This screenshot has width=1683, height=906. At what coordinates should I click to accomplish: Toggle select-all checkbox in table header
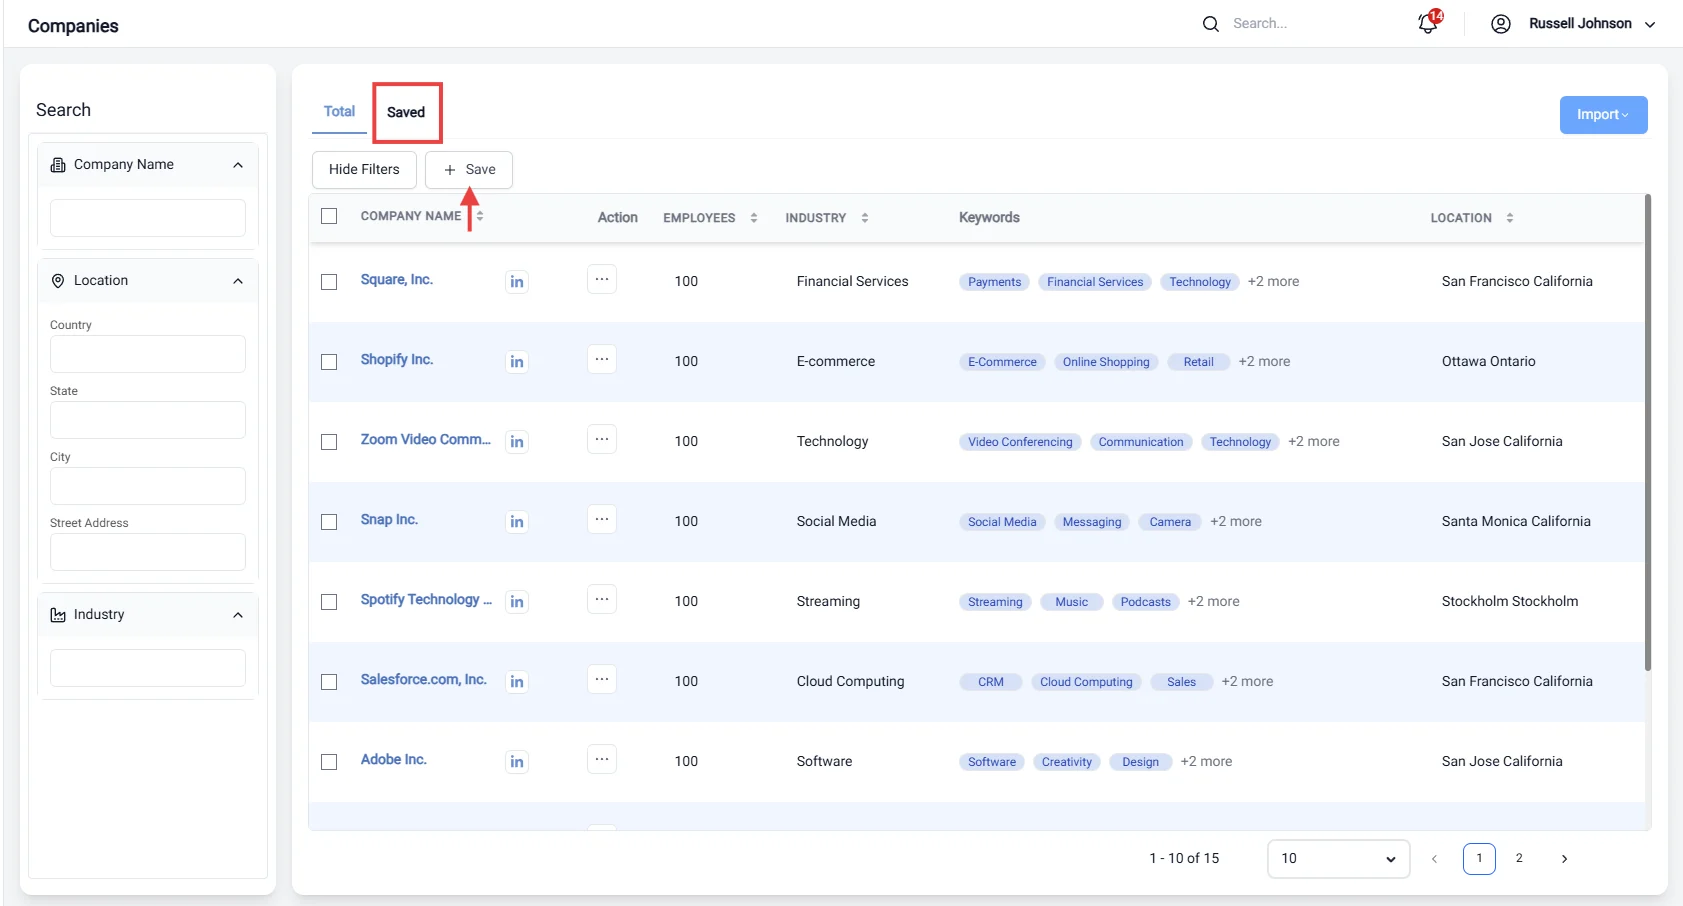(329, 216)
